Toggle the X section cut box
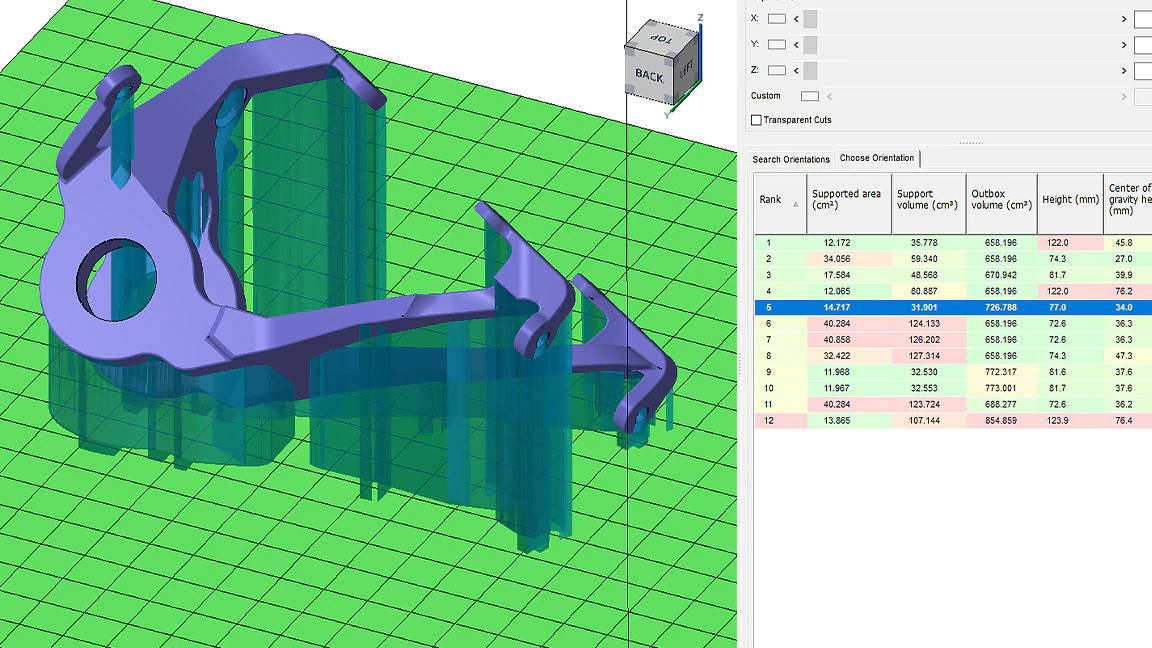1152x648 pixels. pos(777,19)
